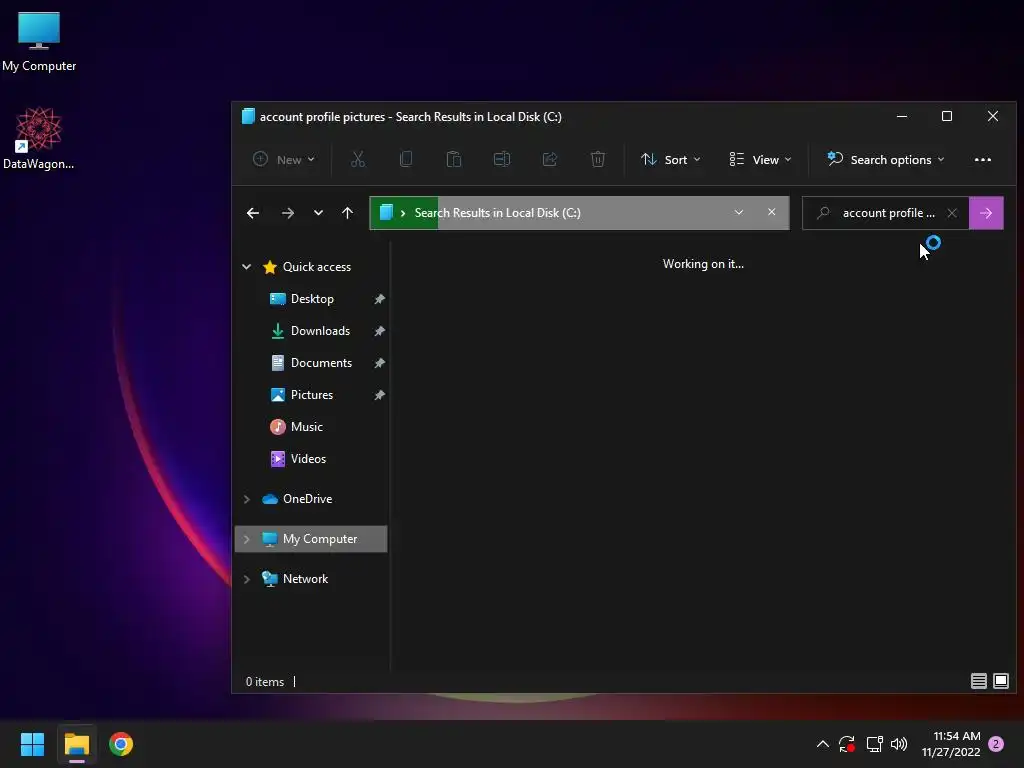The image size is (1024, 768).
Task: Click the Copy icon in toolbar
Action: pyautogui.click(x=406, y=159)
